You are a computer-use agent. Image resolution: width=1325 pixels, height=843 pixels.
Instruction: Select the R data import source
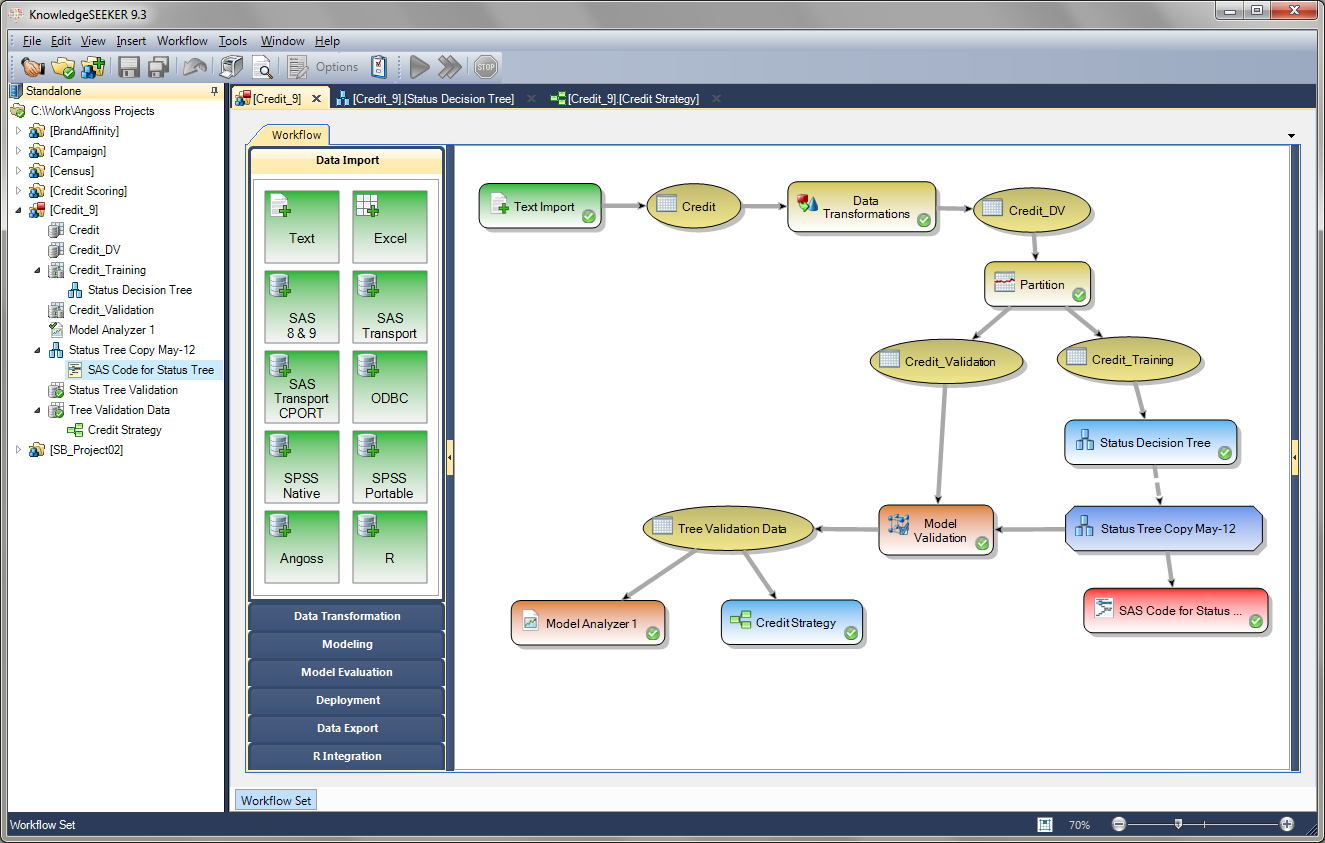tap(389, 546)
